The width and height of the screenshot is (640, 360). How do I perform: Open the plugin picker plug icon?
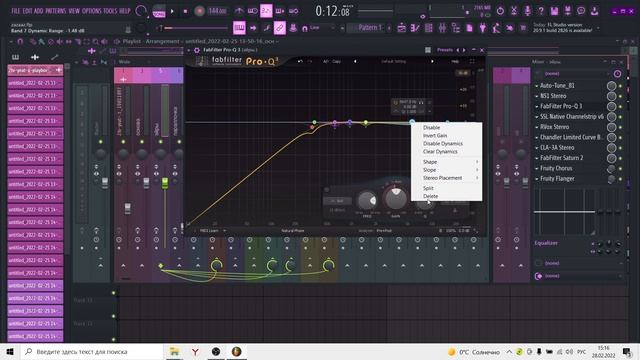(482, 28)
